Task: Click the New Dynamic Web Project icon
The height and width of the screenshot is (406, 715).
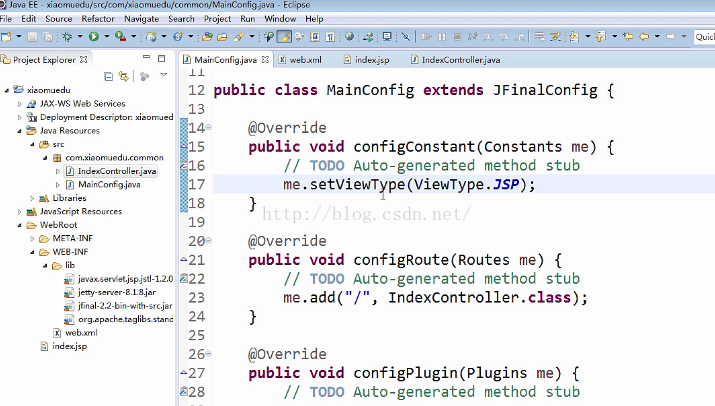Action: (151, 36)
